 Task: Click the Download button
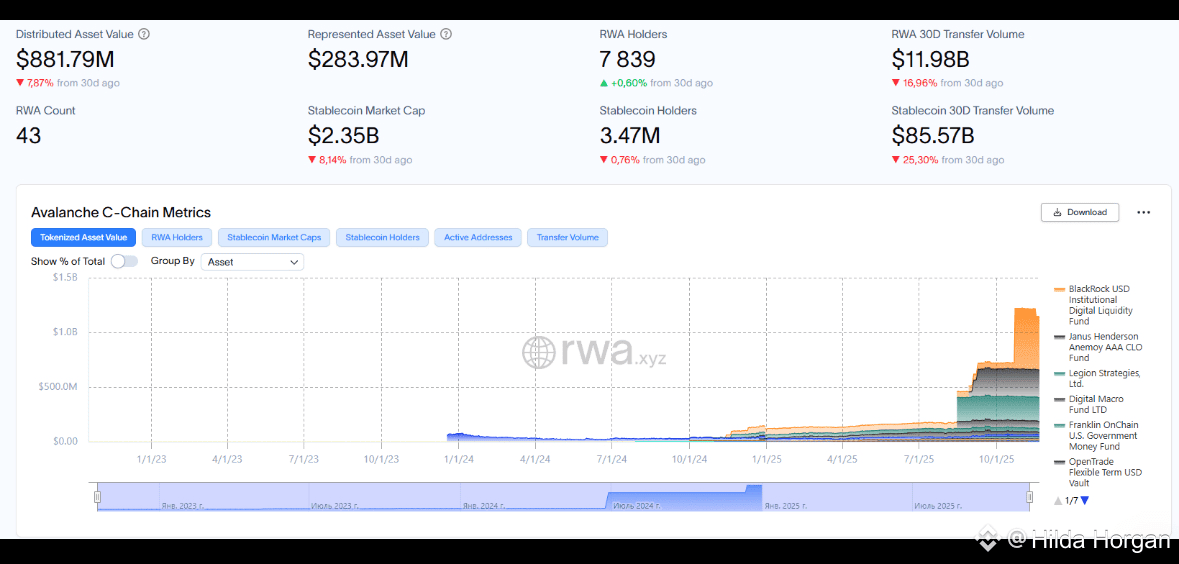click(x=1080, y=212)
